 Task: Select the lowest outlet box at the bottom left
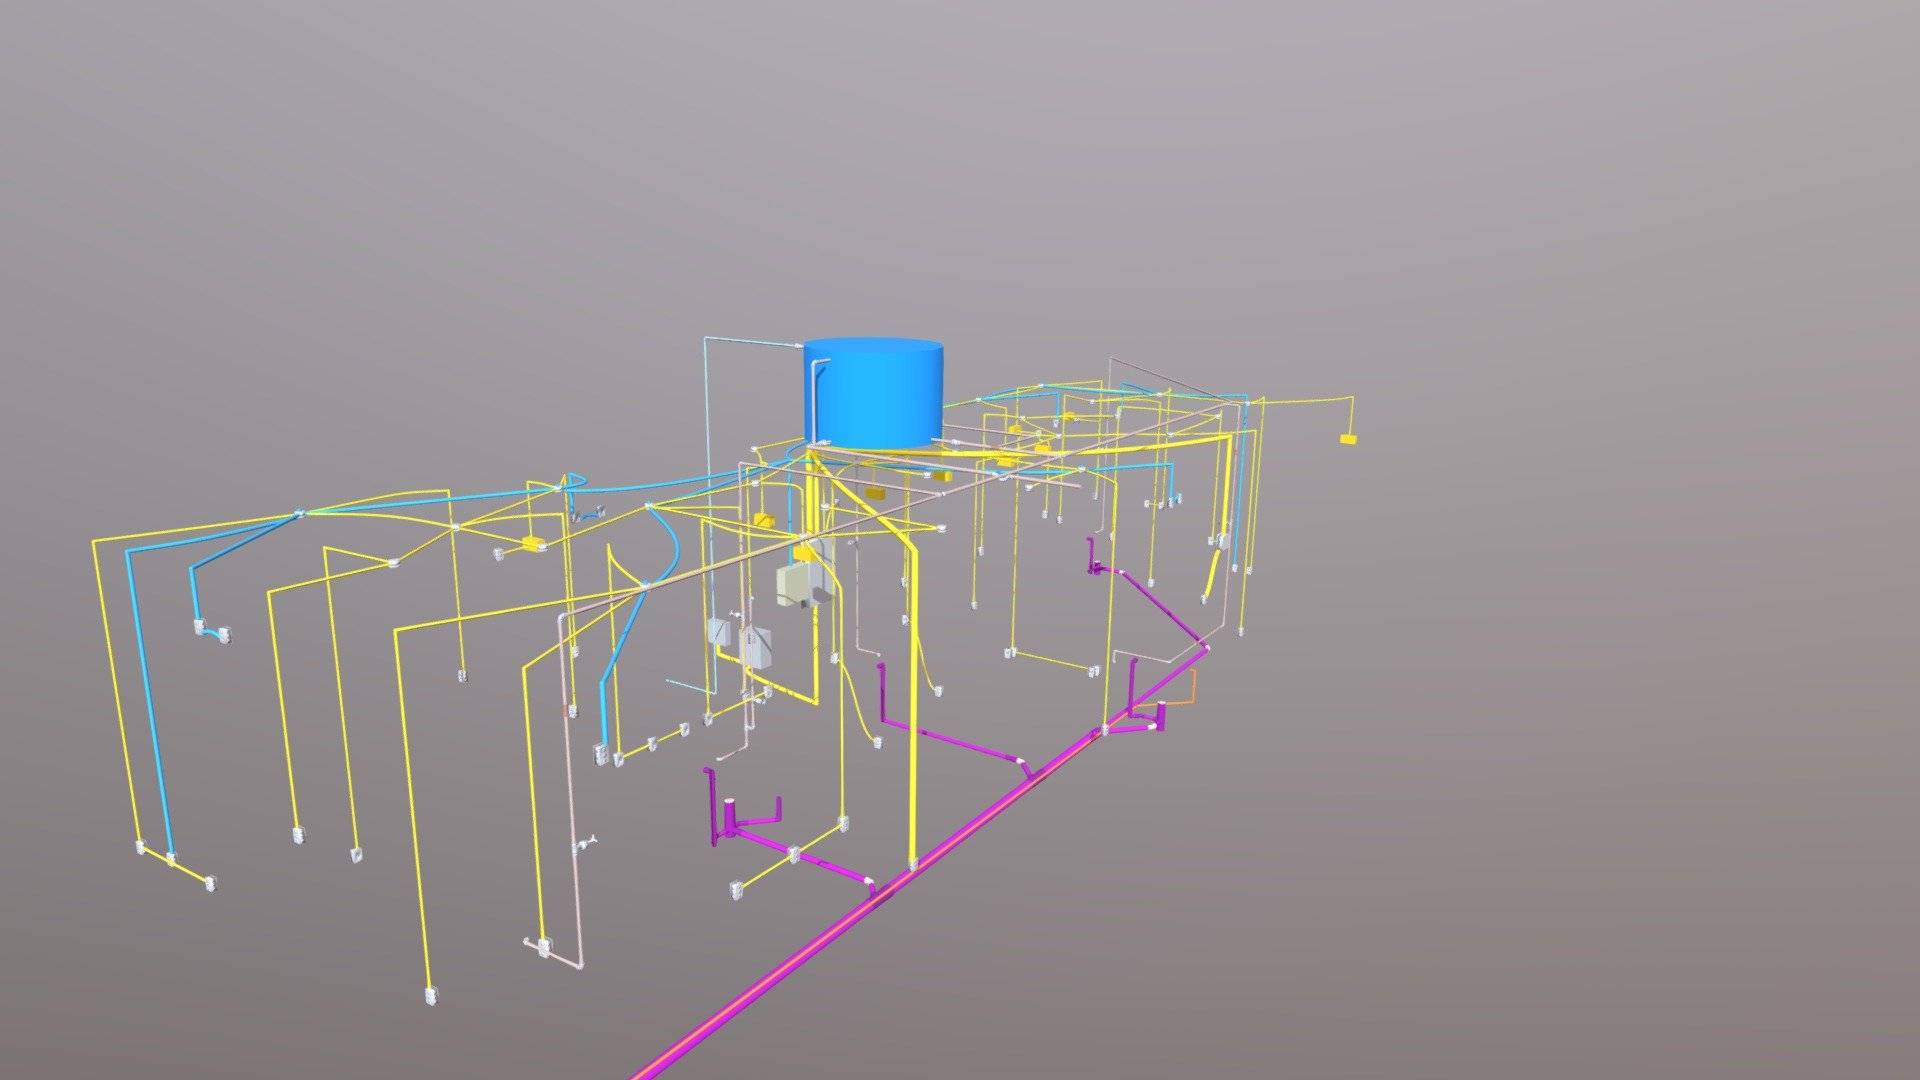point(431,996)
